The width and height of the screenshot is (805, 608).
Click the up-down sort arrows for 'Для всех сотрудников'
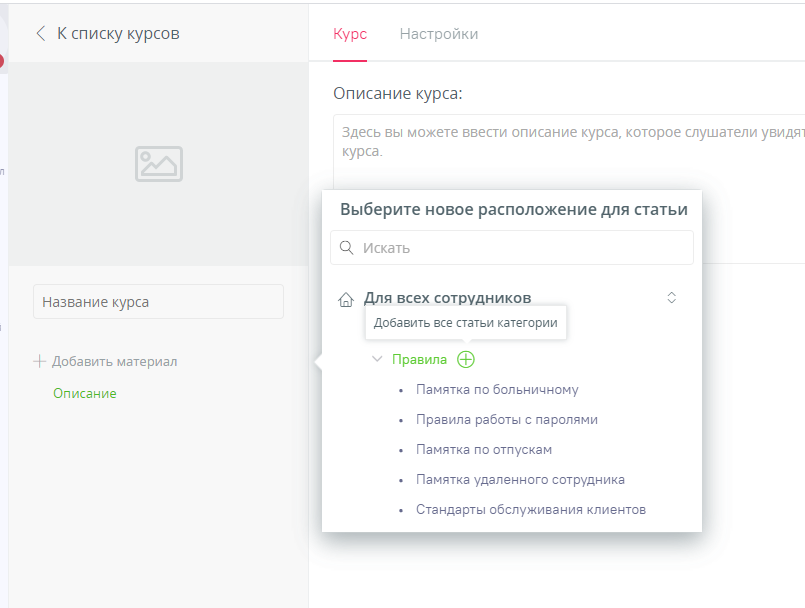[x=671, y=297]
